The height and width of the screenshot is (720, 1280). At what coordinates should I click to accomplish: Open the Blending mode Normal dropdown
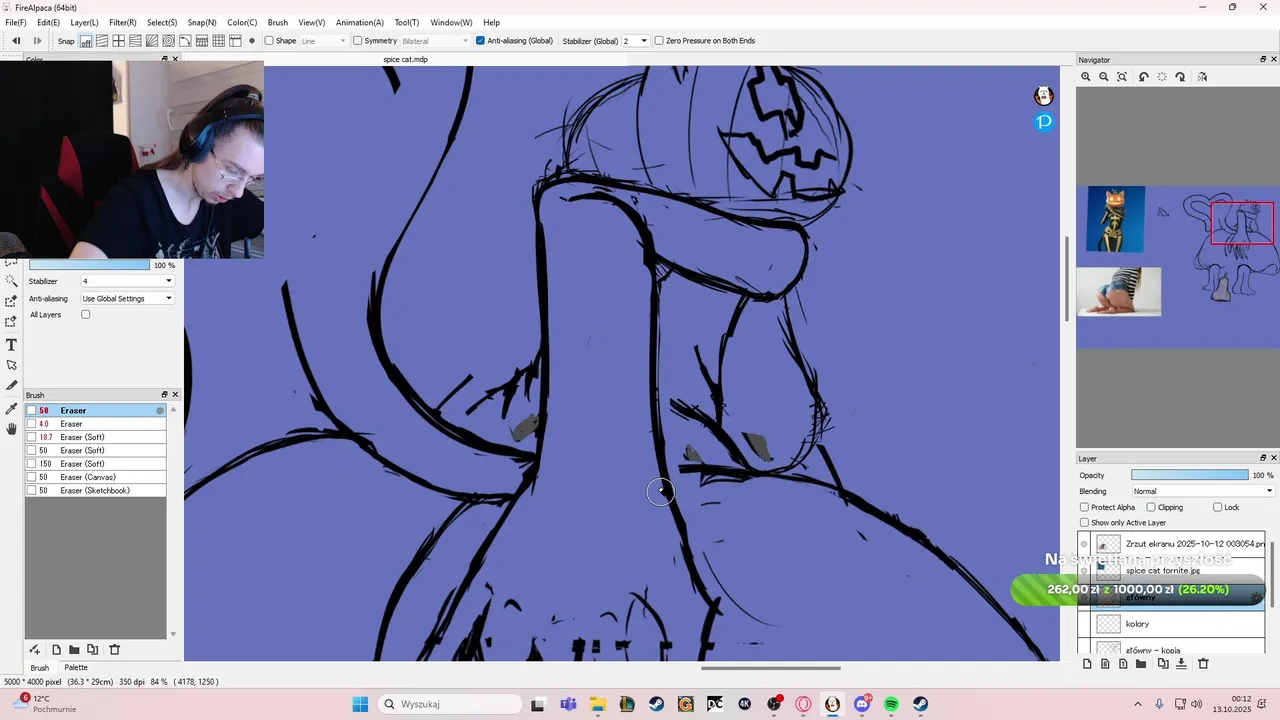tap(1203, 491)
